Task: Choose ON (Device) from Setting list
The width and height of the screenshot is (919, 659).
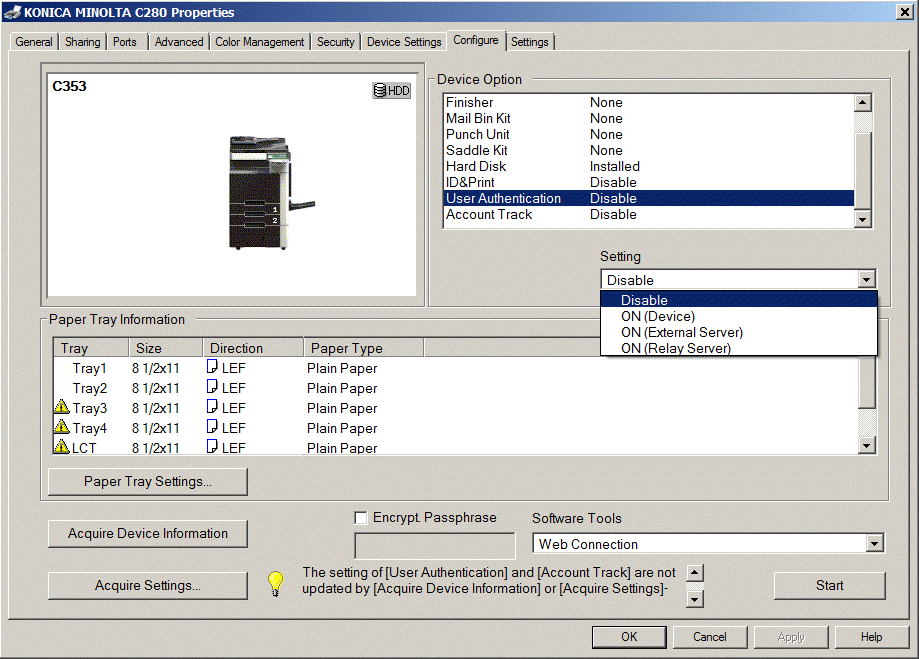Action: click(x=657, y=316)
